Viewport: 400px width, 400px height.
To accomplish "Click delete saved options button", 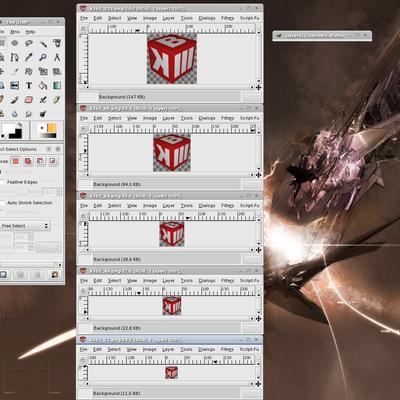I will pyautogui.click(x=37, y=275).
